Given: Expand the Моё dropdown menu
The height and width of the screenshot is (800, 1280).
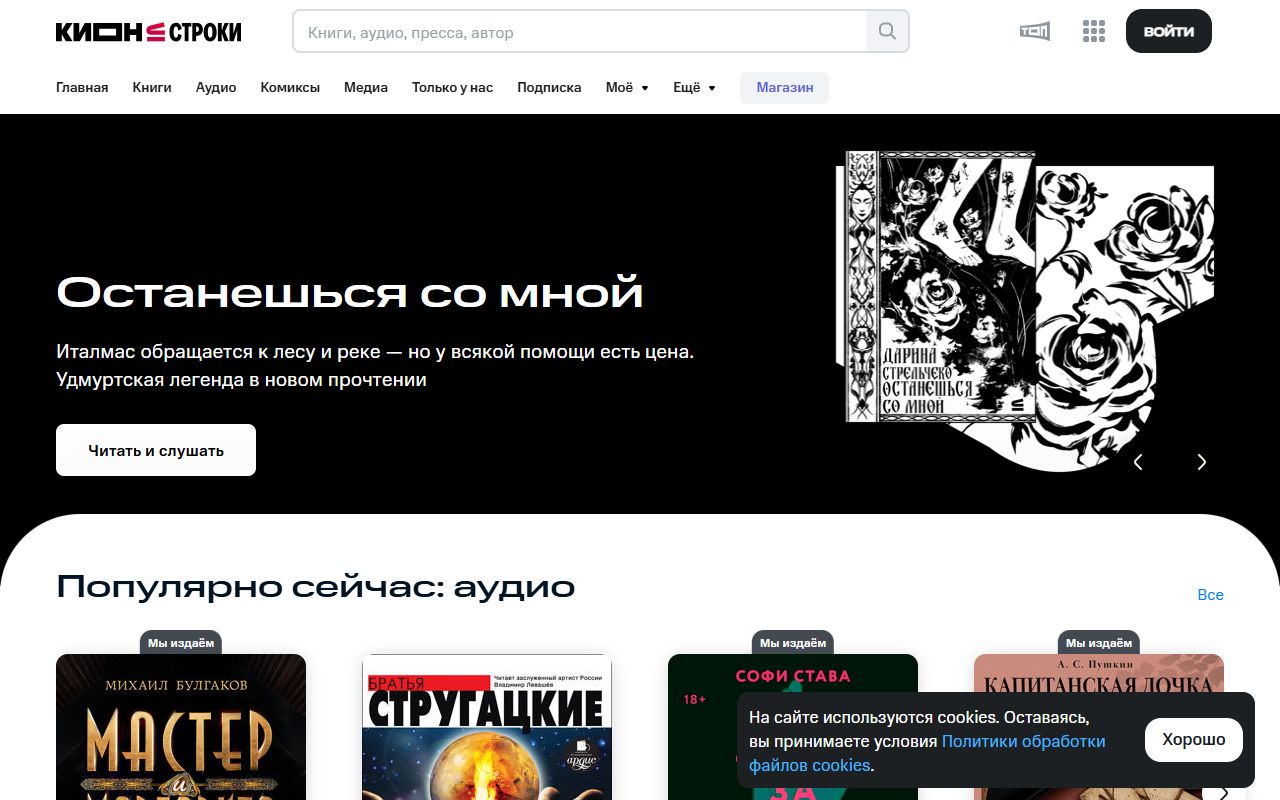Looking at the screenshot, I should point(627,87).
